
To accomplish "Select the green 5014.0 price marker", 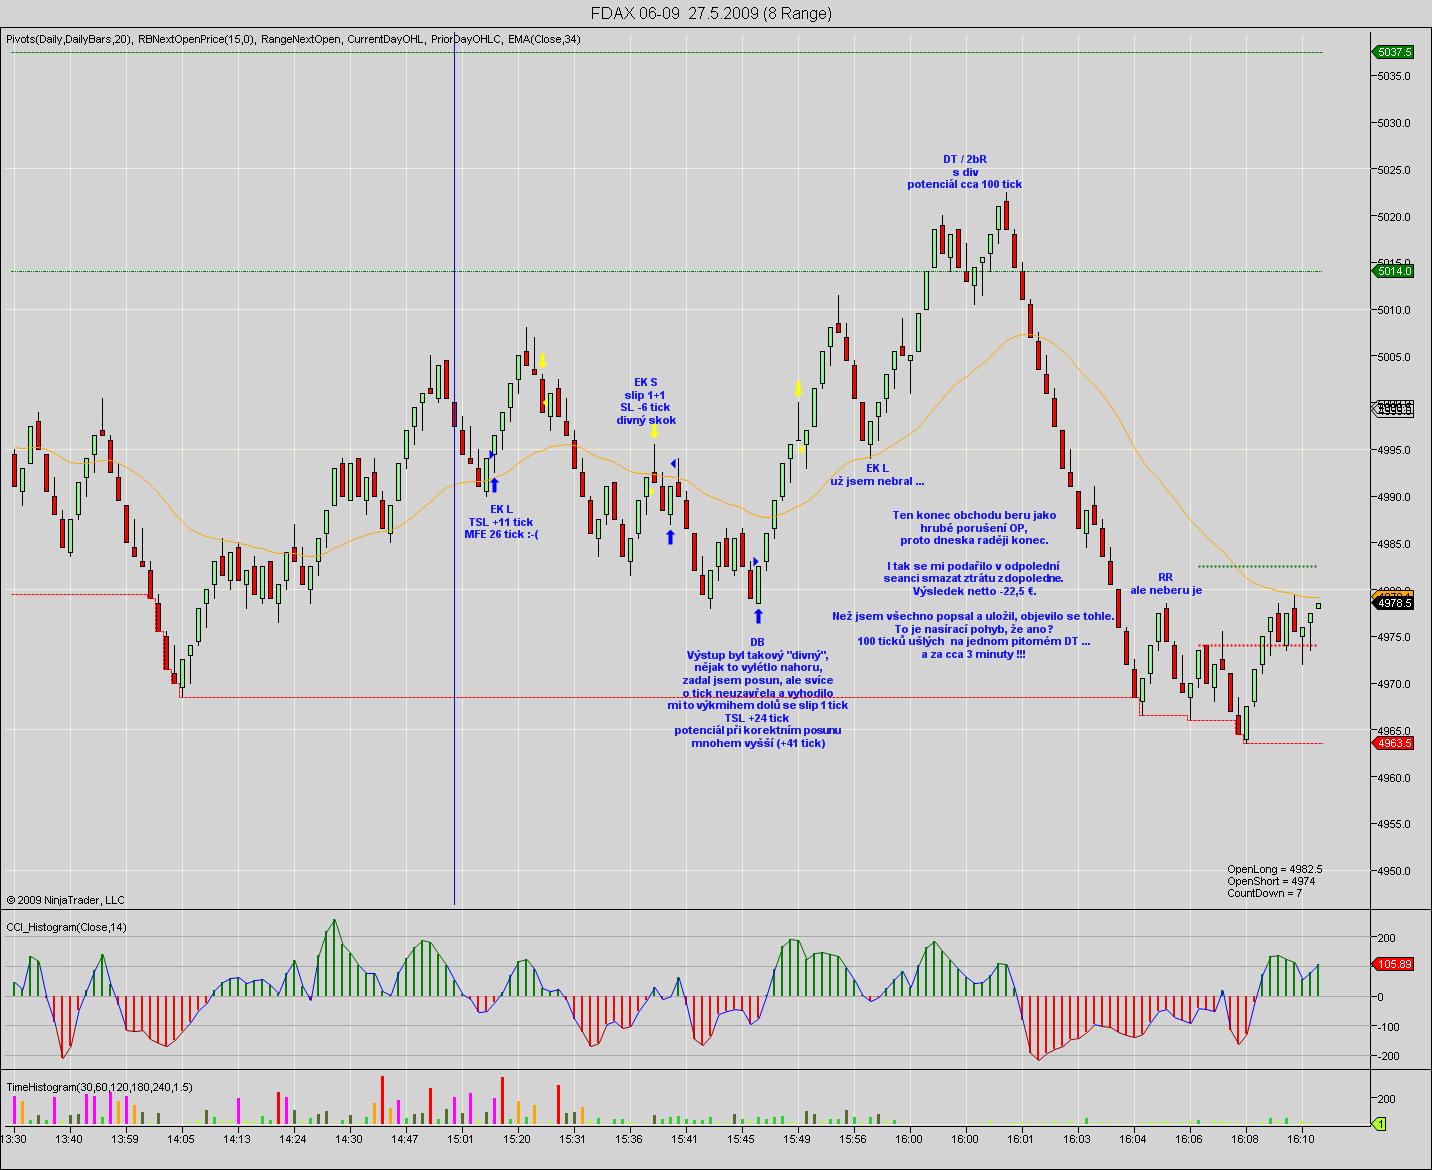I will [x=1393, y=271].
